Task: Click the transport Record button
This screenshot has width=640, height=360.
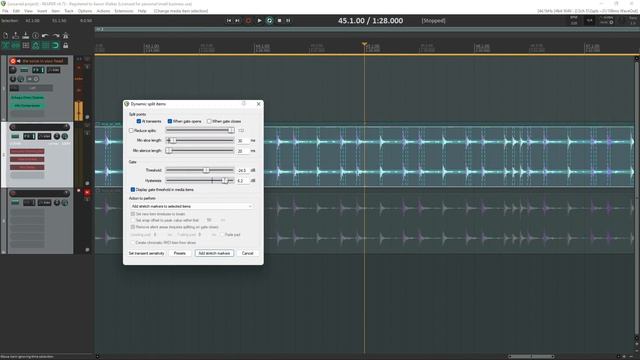Action: [248, 20]
